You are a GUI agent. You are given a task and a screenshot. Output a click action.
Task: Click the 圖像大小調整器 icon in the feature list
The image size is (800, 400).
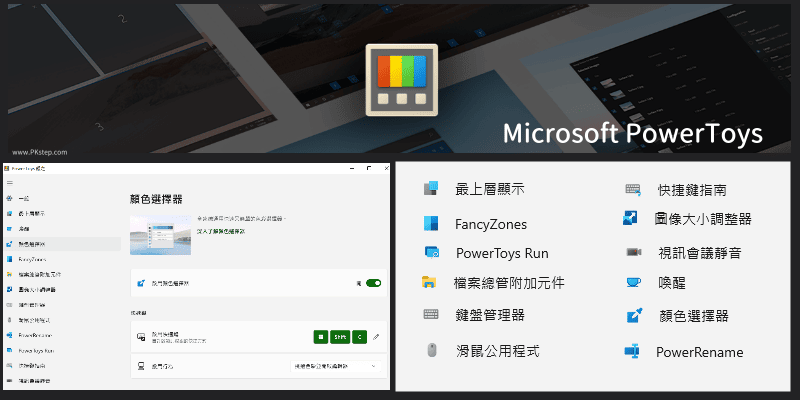tap(630, 218)
